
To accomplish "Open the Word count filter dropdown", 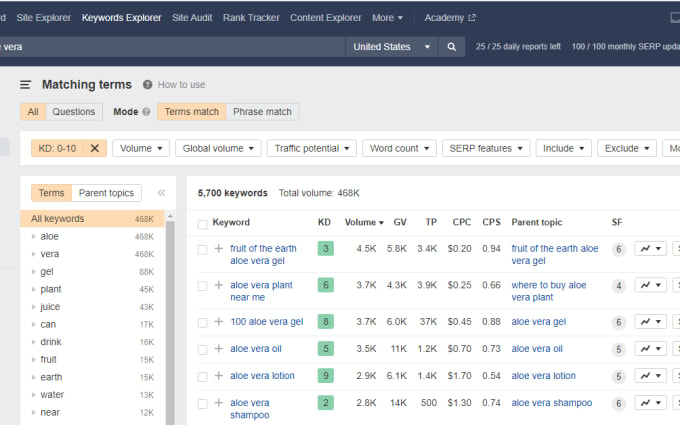I will [x=399, y=148].
